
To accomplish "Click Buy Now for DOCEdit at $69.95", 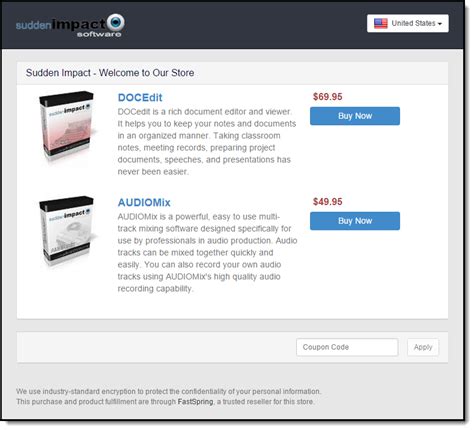I will pos(355,116).
